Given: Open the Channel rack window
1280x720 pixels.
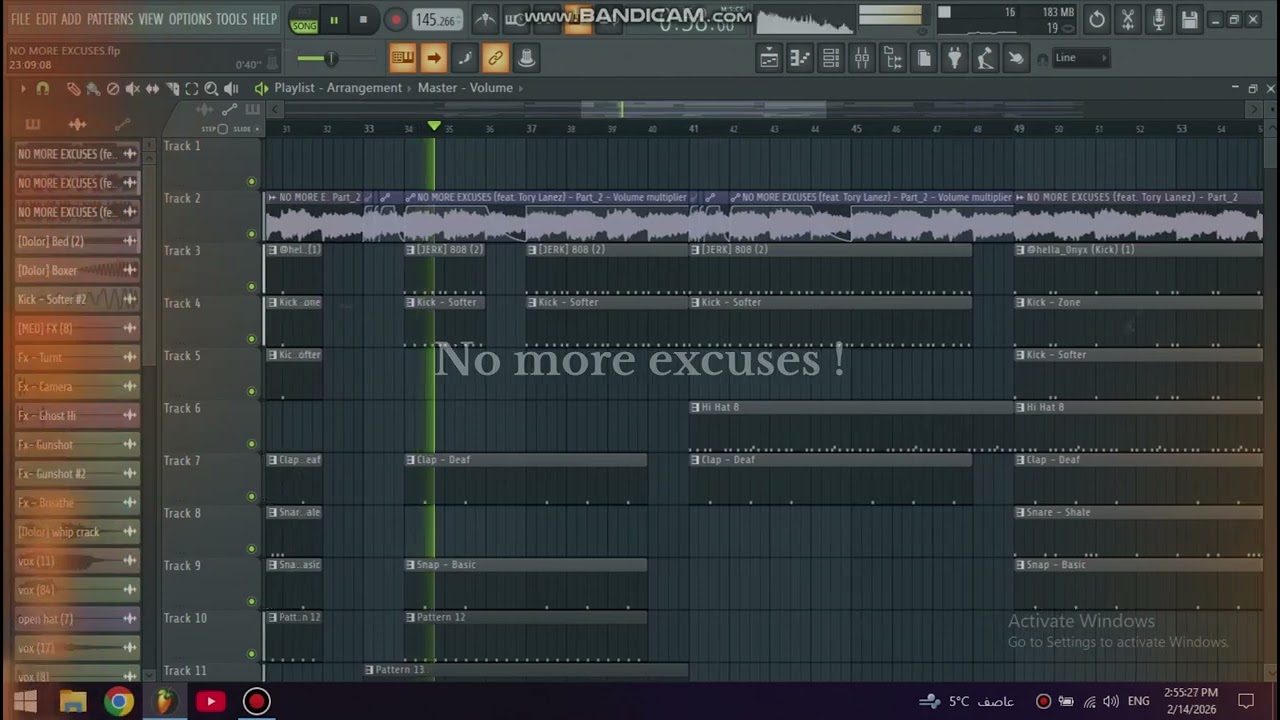Looking at the screenshot, I should (x=830, y=58).
